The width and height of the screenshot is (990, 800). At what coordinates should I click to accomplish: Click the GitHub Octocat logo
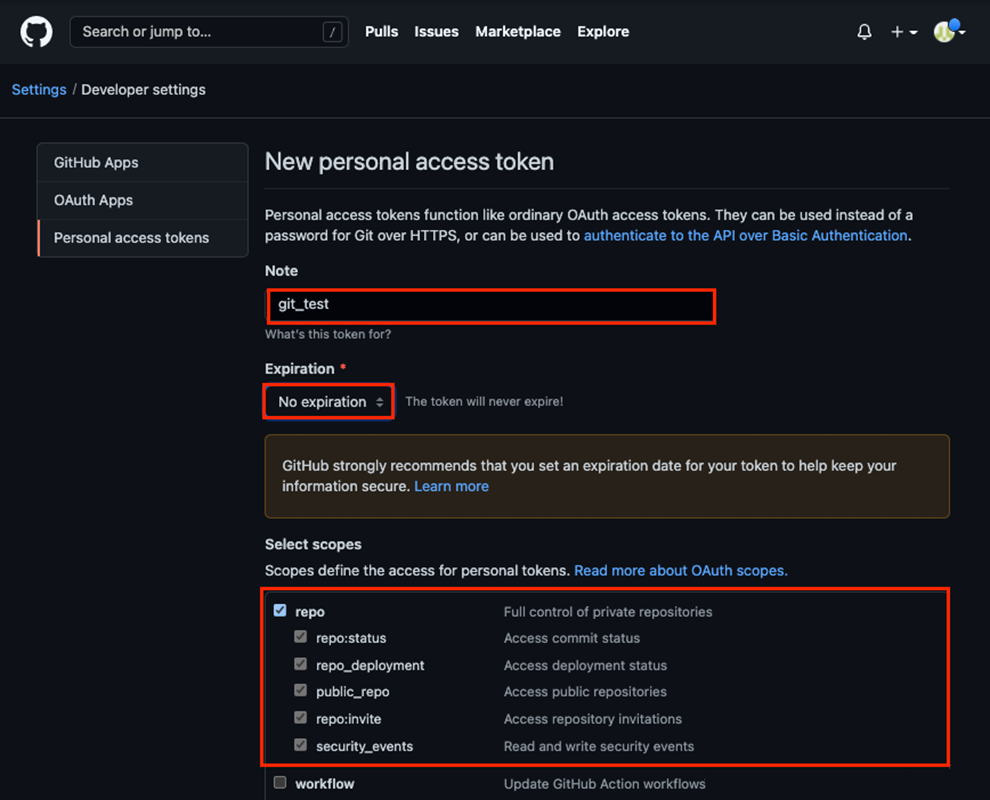point(36,32)
